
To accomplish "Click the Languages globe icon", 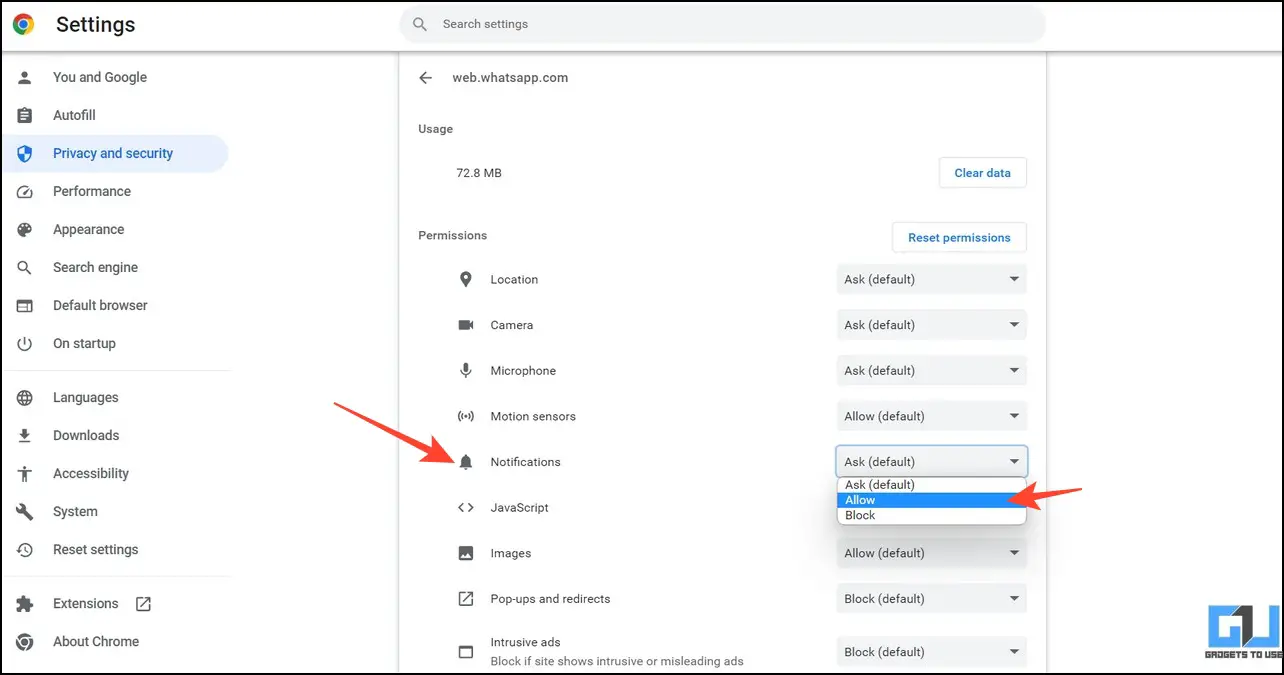I will (25, 397).
